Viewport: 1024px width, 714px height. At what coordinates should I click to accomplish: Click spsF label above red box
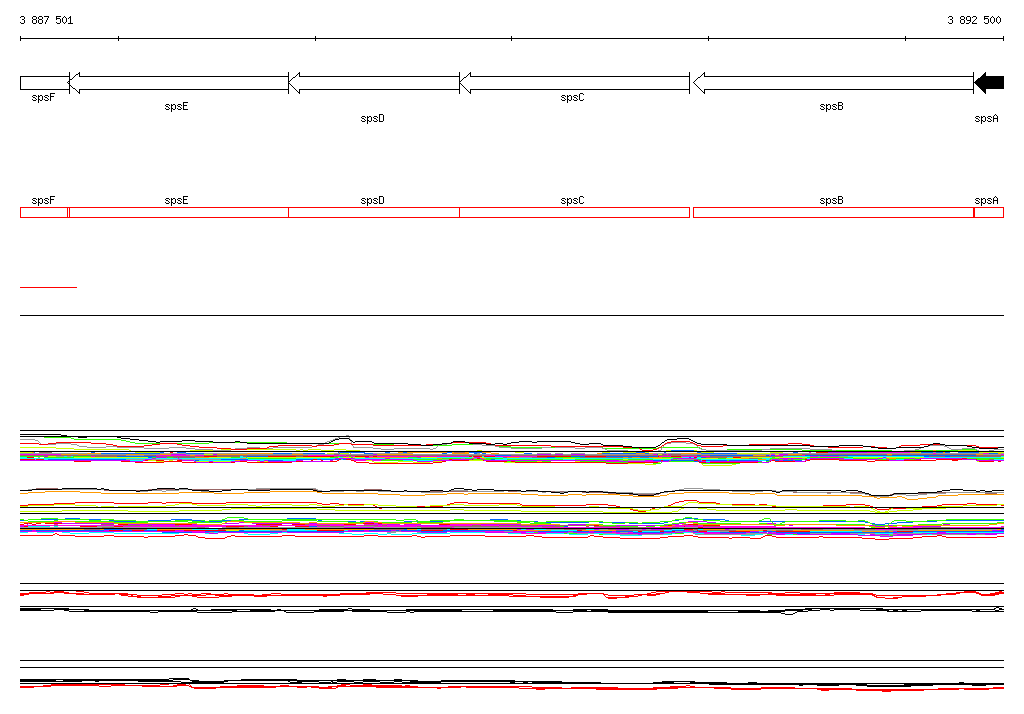[x=43, y=201]
